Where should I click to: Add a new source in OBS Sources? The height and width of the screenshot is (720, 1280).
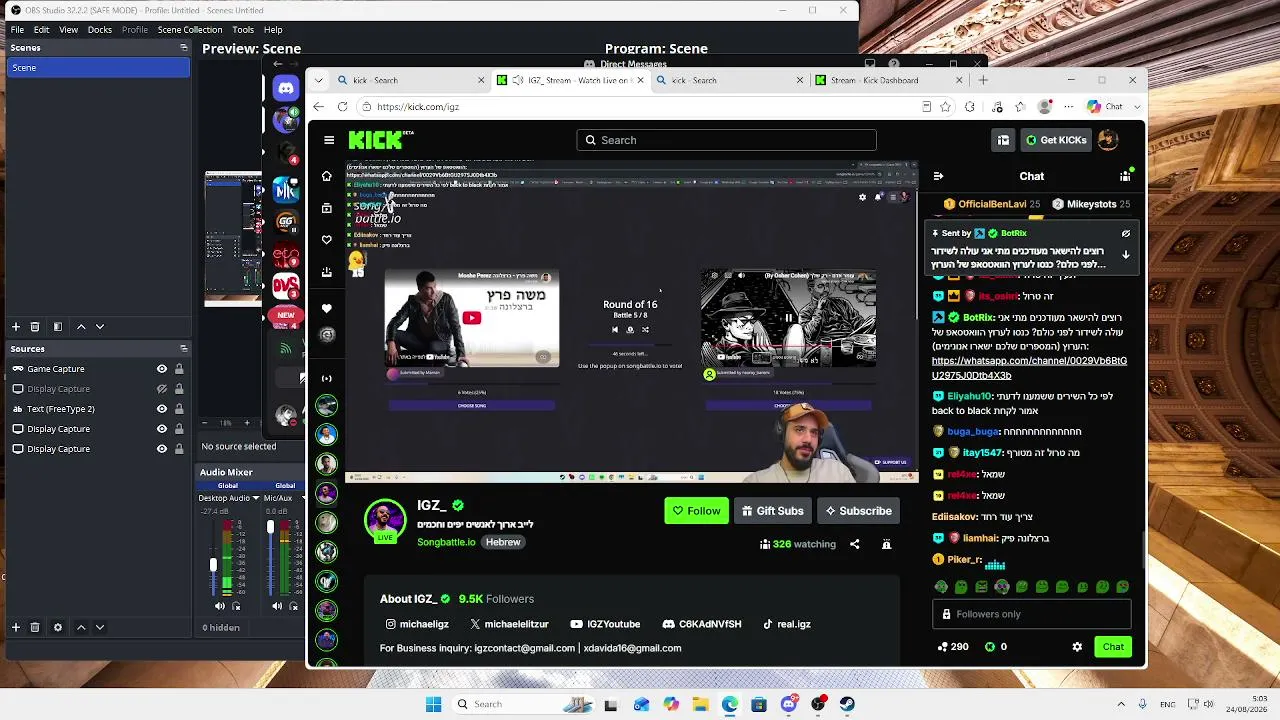[16, 627]
